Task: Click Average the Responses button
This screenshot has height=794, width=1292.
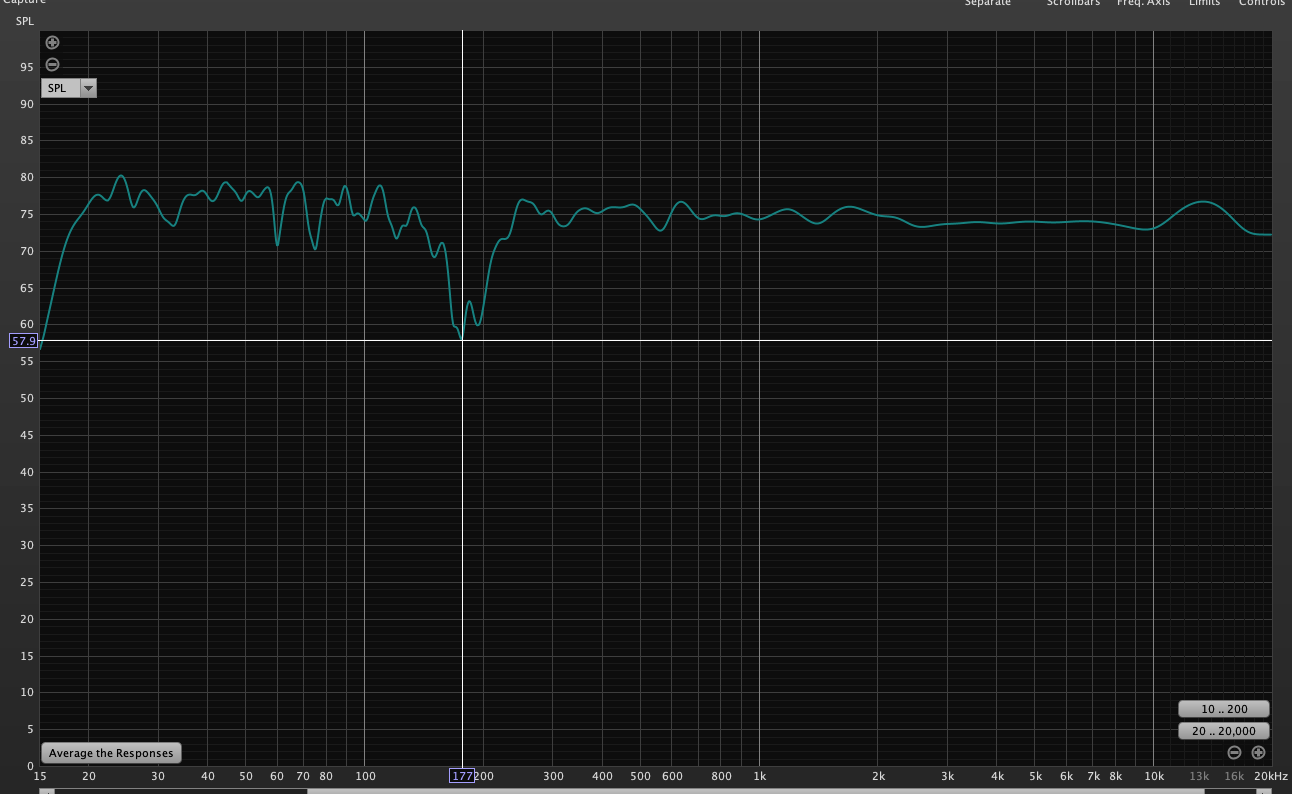Action: [x=111, y=753]
